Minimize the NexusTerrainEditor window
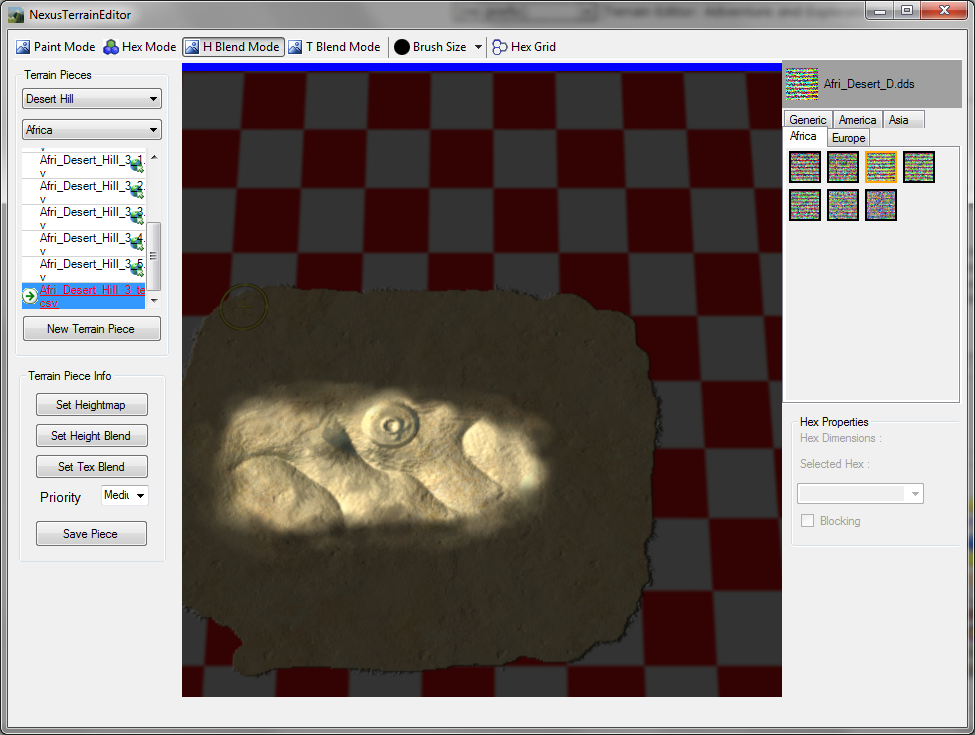 [x=879, y=11]
